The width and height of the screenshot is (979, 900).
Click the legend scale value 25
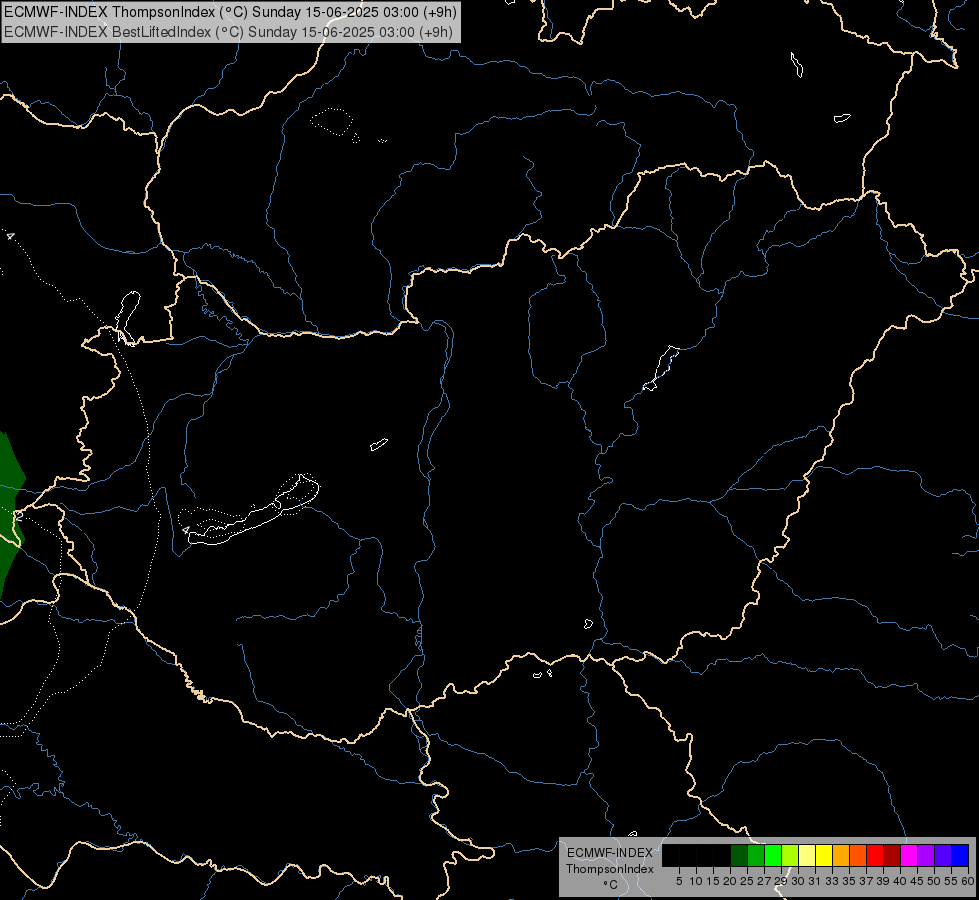[747, 881]
